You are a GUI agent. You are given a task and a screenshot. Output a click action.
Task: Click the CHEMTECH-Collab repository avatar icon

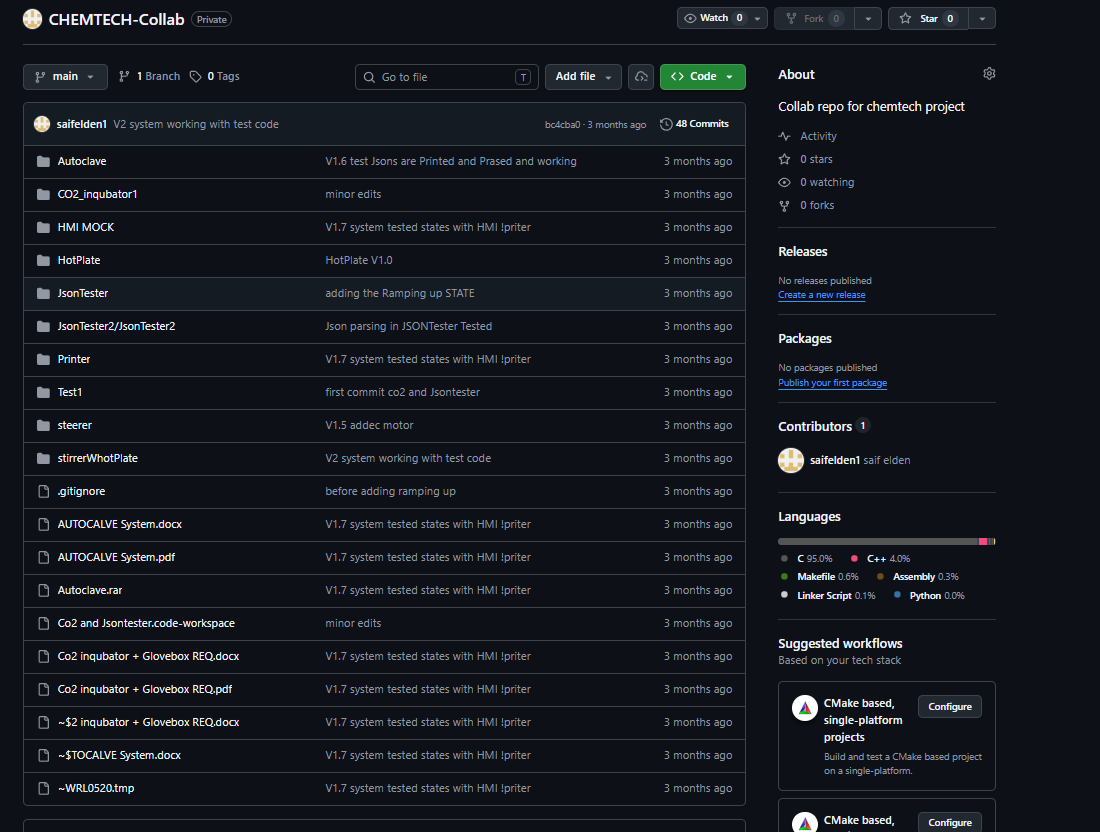pyautogui.click(x=32, y=19)
